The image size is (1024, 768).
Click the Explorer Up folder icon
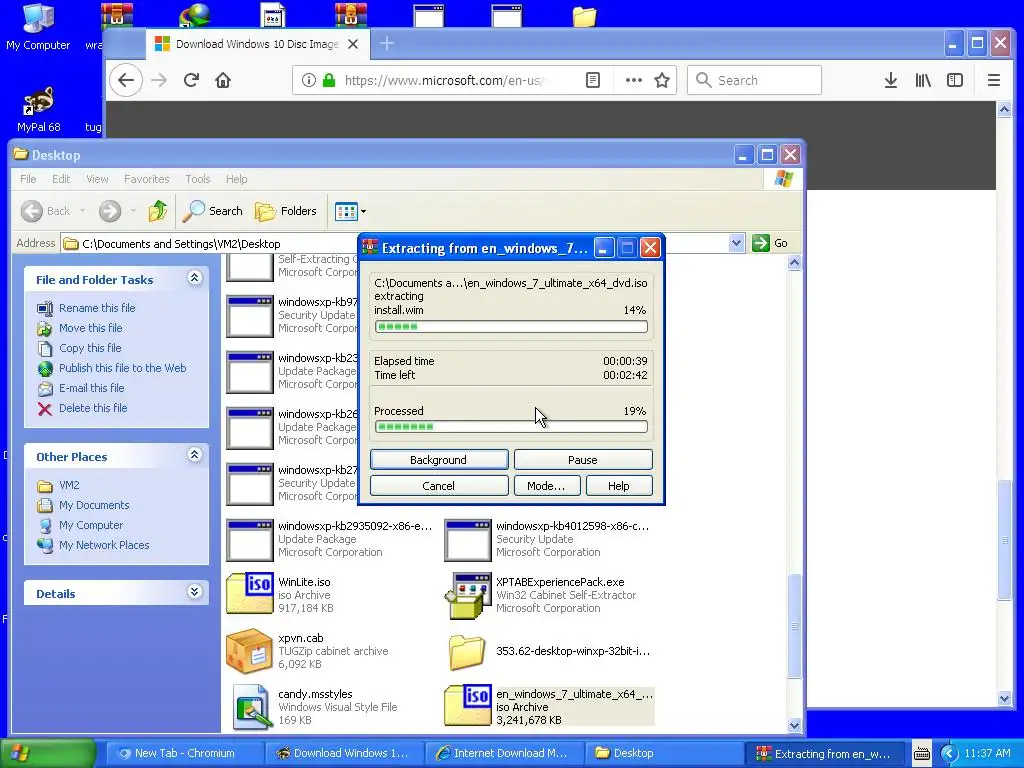point(157,211)
